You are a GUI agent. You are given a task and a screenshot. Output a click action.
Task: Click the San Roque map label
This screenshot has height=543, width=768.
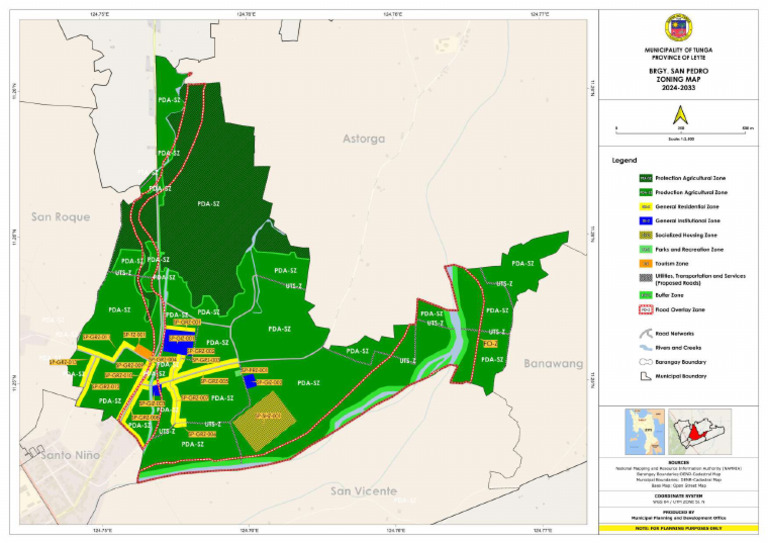pyautogui.click(x=61, y=217)
